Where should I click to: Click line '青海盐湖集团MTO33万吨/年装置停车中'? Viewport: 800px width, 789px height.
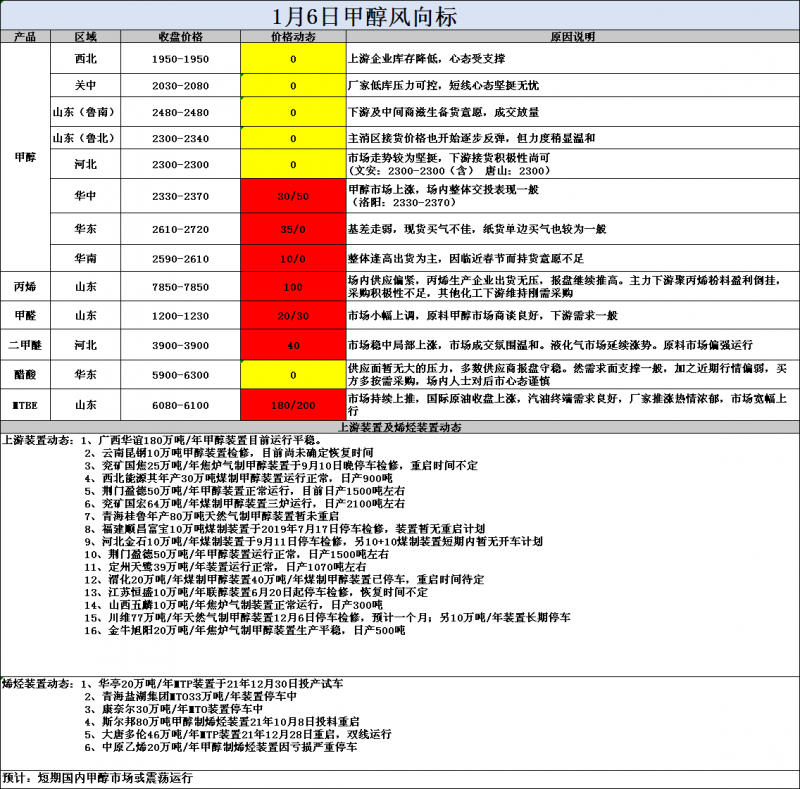pyautogui.click(x=199, y=696)
